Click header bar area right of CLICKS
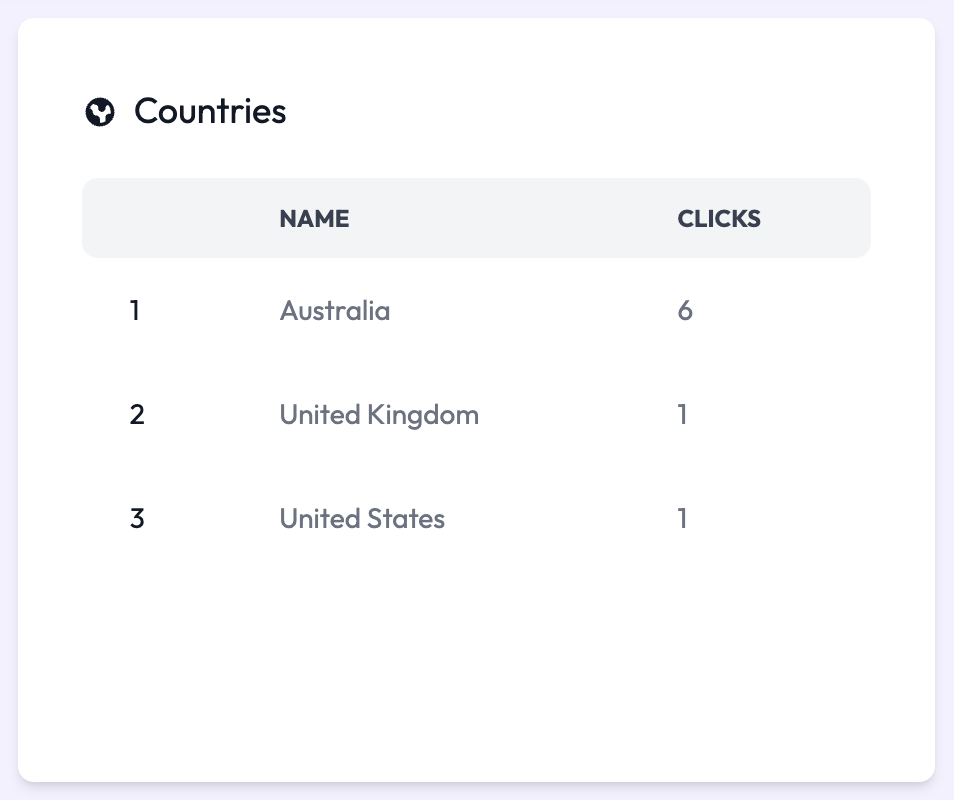954x800 pixels. 820,219
